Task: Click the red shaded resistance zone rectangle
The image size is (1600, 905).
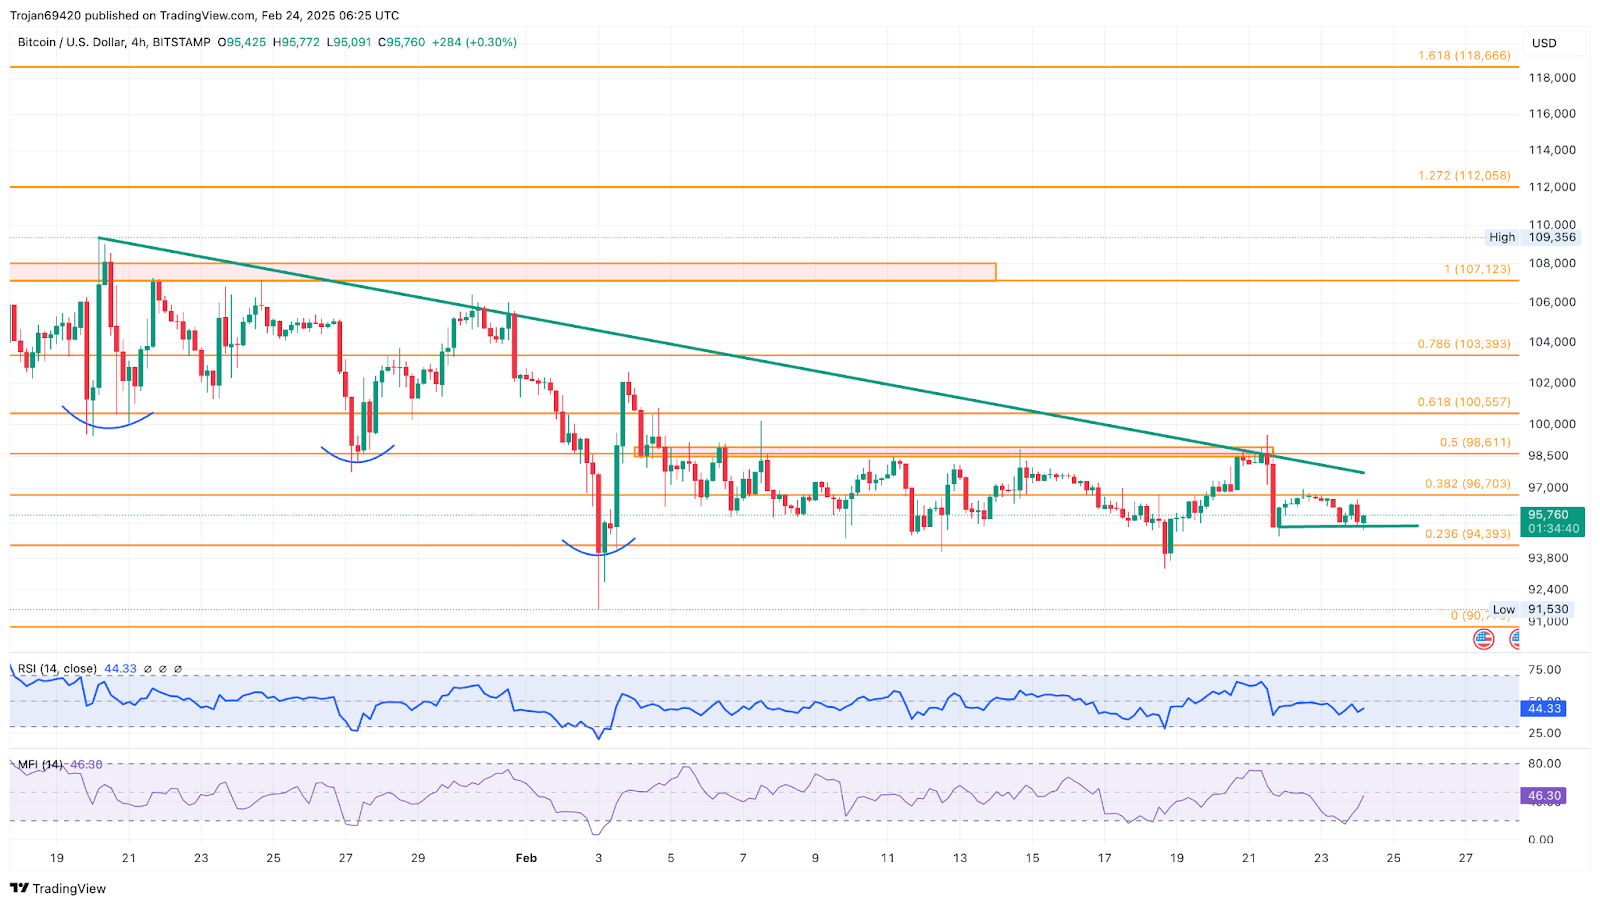Action: (503, 271)
